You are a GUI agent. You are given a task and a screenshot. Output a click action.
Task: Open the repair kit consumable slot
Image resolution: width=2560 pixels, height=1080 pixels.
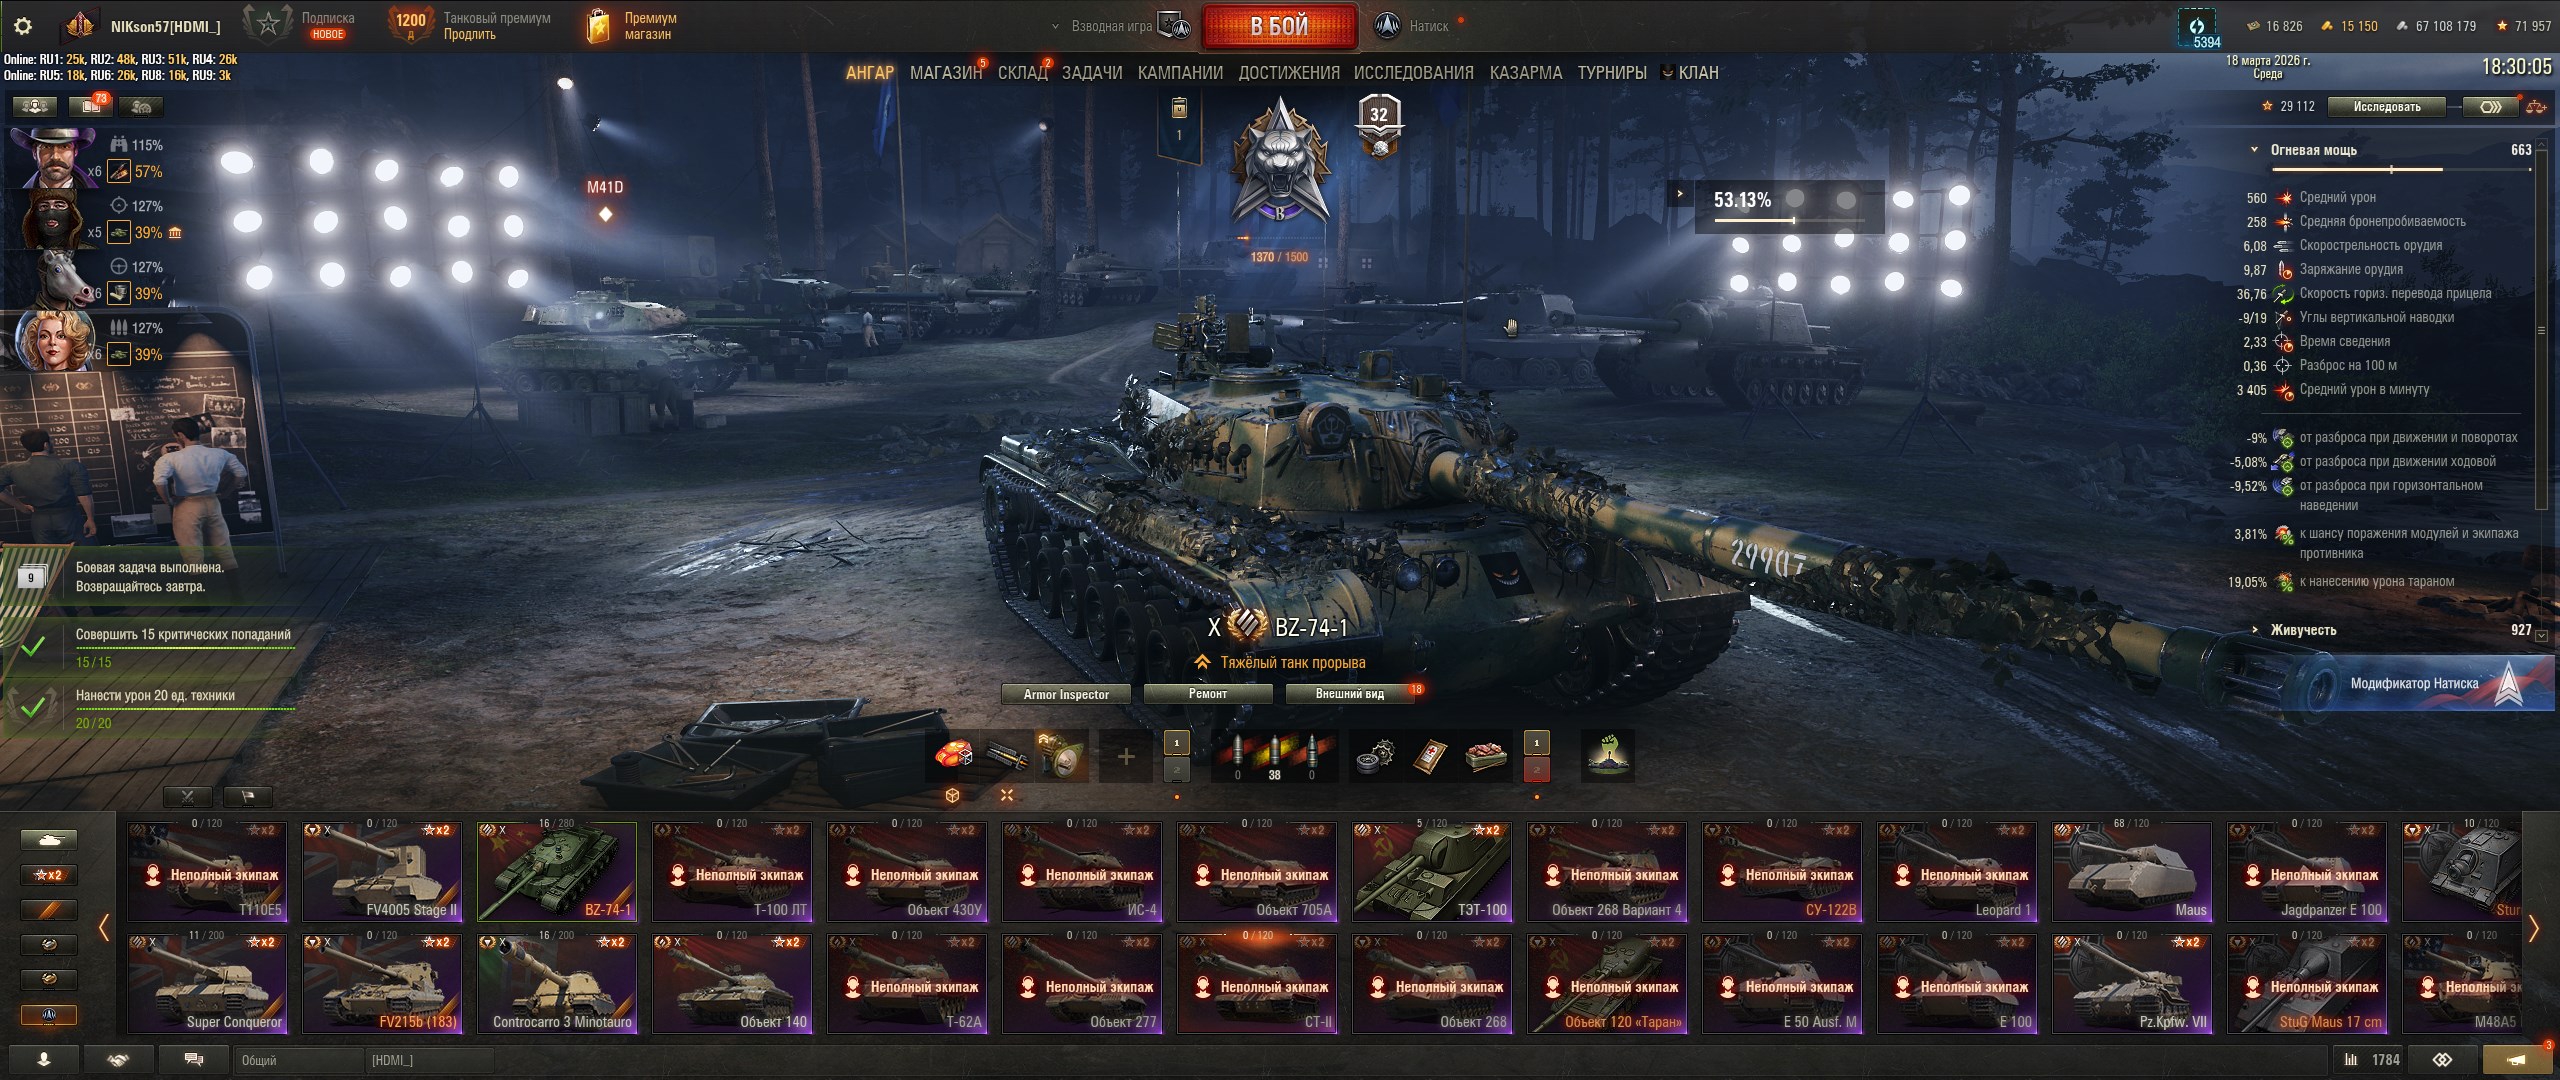1376,757
